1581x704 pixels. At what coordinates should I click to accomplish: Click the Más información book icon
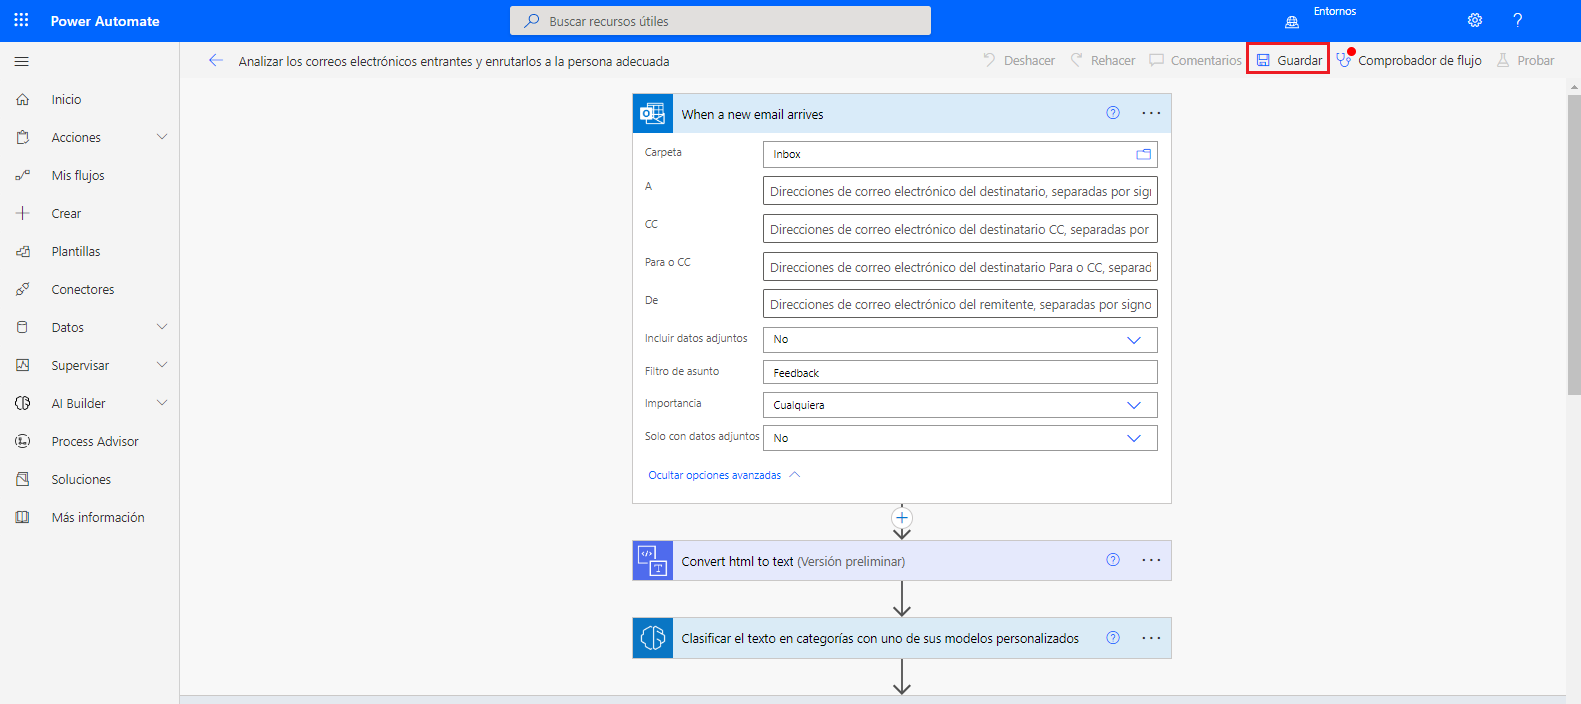23,517
